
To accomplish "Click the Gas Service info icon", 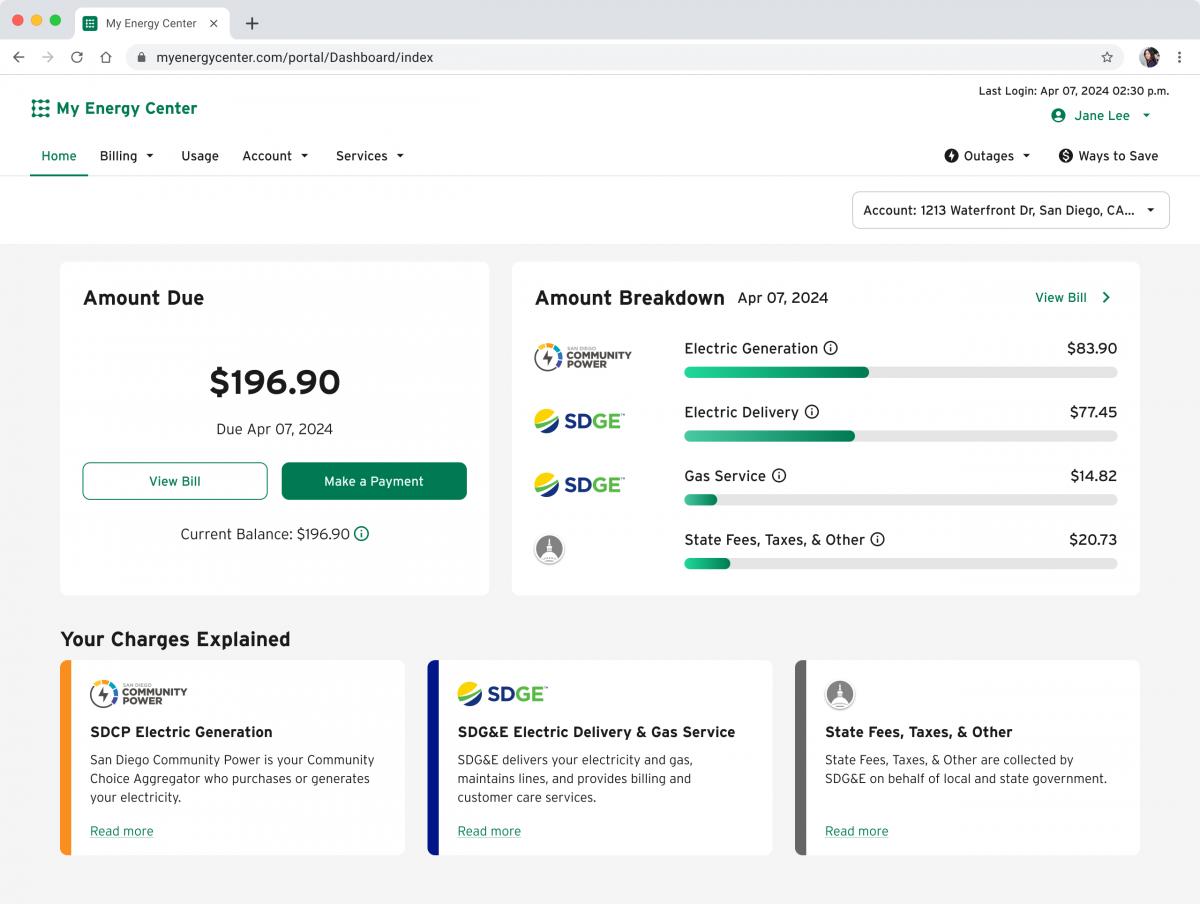I will [779, 476].
